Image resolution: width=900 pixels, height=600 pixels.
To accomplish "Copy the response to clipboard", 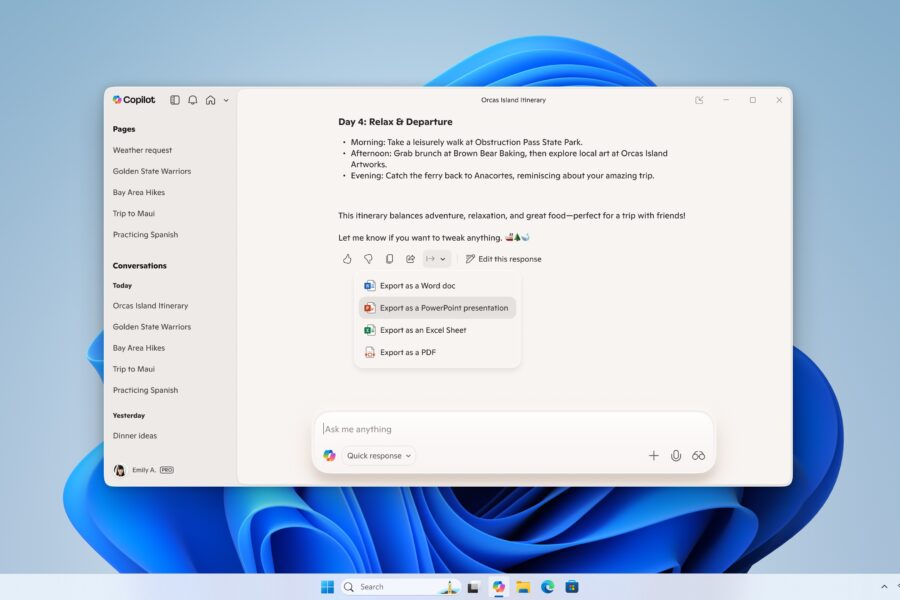I will [389, 259].
